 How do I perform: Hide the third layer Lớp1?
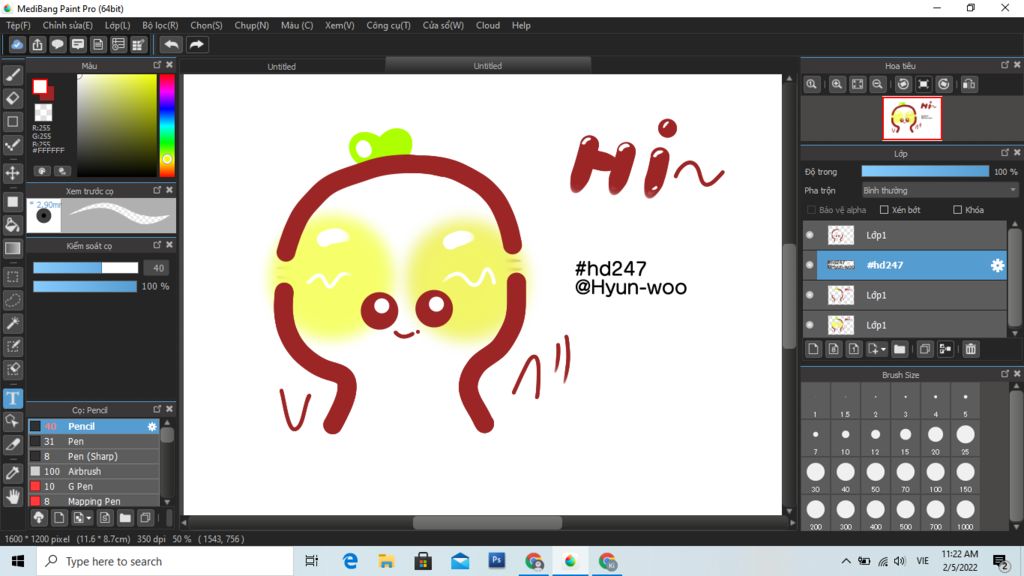pos(810,295)
